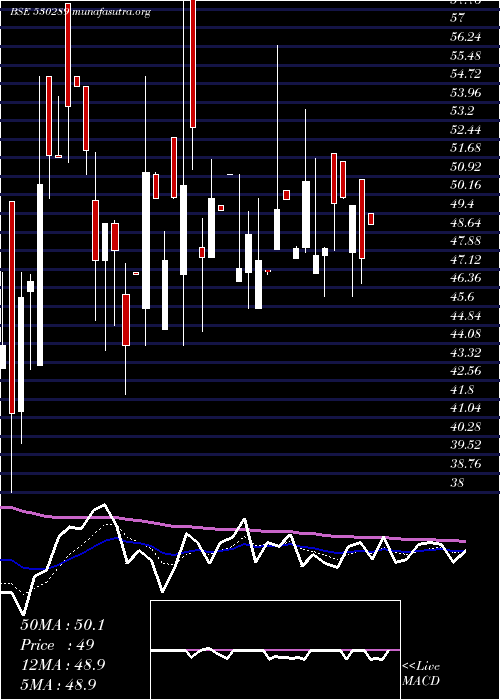500x700 pixels.
Task: Click the 50.16 price axis label
Action: click(x=465, y=185)
